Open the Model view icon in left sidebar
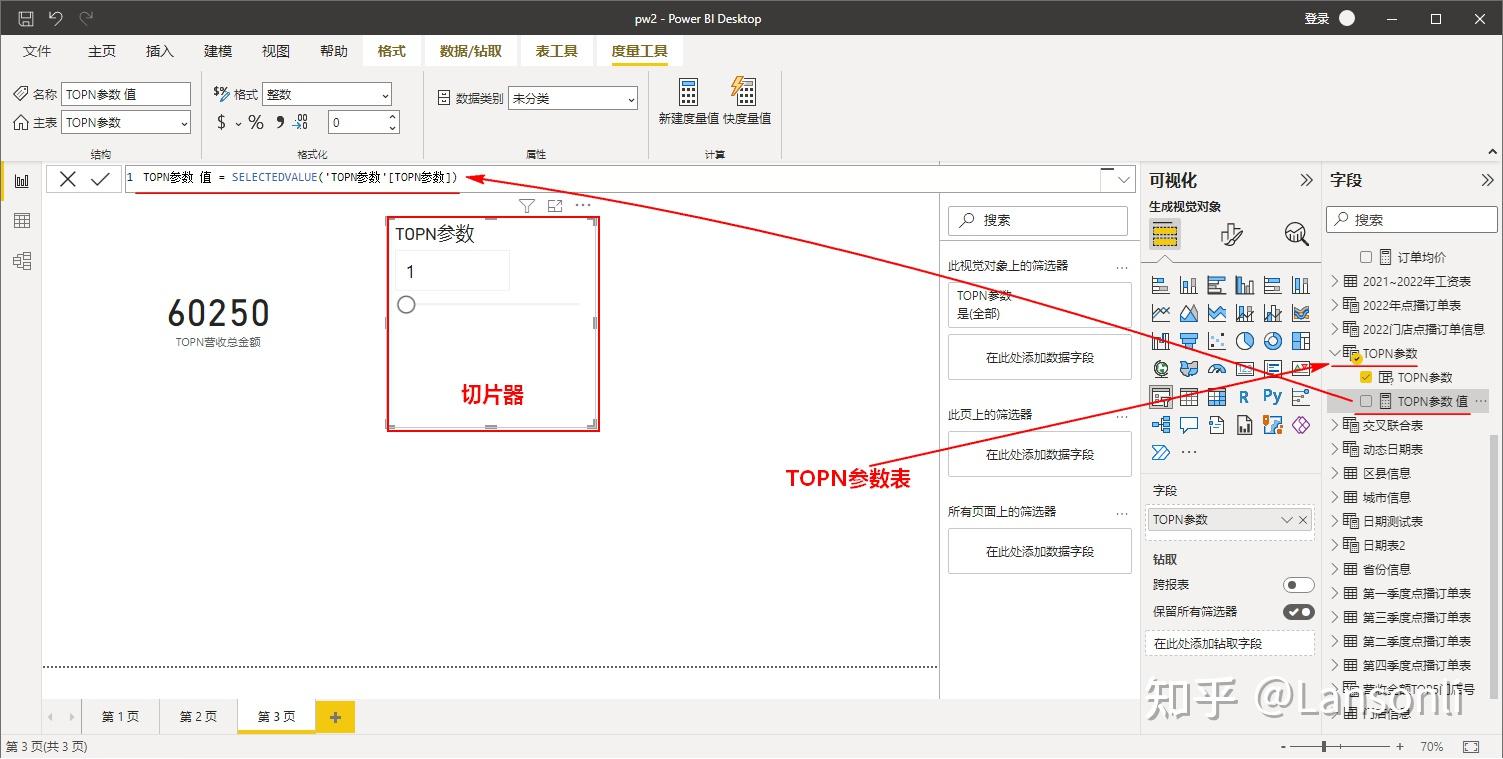 [x=21, y=260]
